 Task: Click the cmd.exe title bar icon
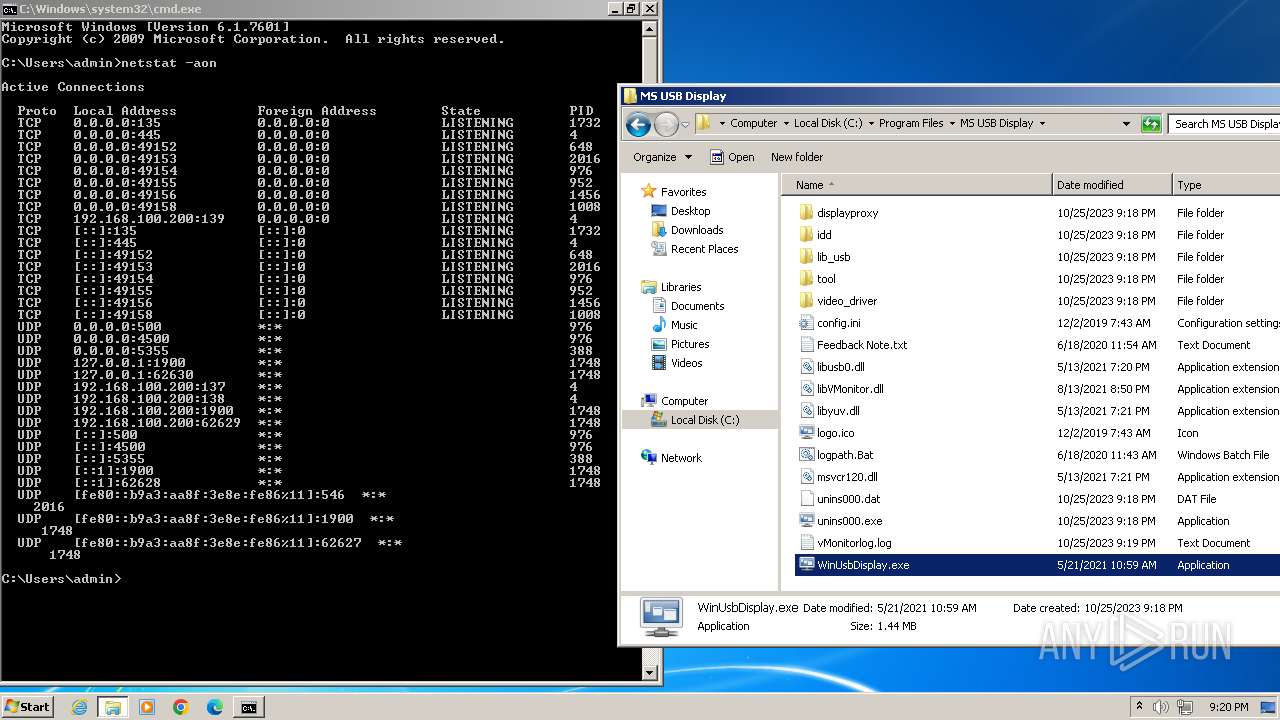(9, 8)
